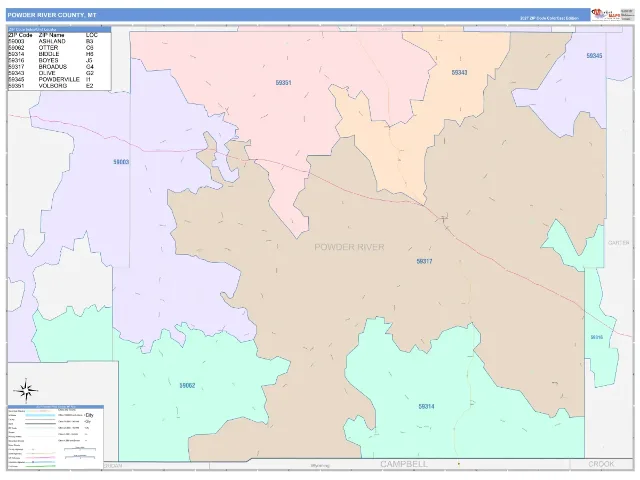Click the CAMPBELL county label
The image size is (640, 480).
pos(404,464)
